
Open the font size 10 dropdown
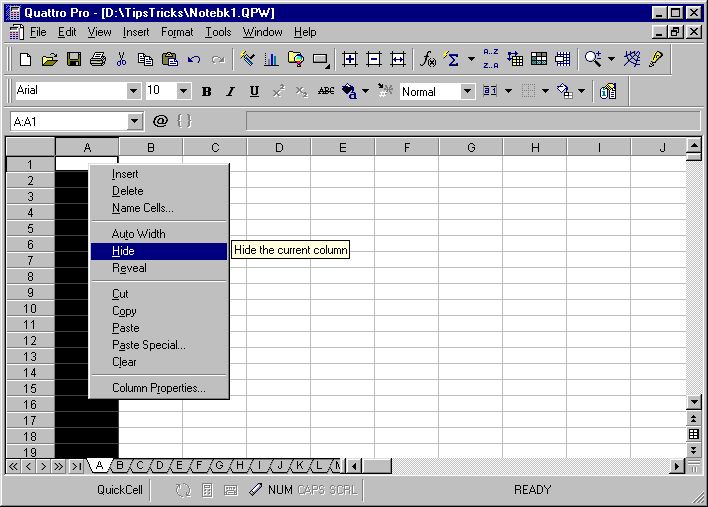tap(183, 92)
